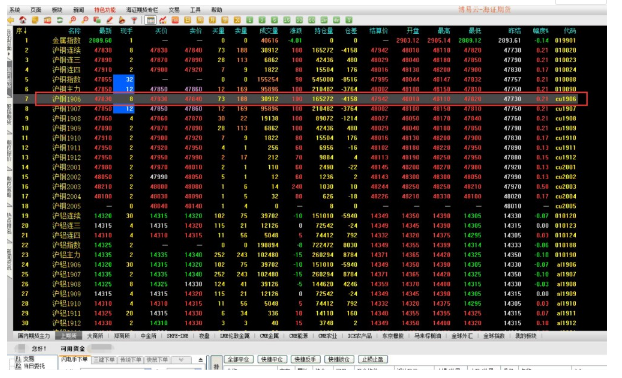
Task: Click the red funnel filter icon
Action: click(134, 20)
